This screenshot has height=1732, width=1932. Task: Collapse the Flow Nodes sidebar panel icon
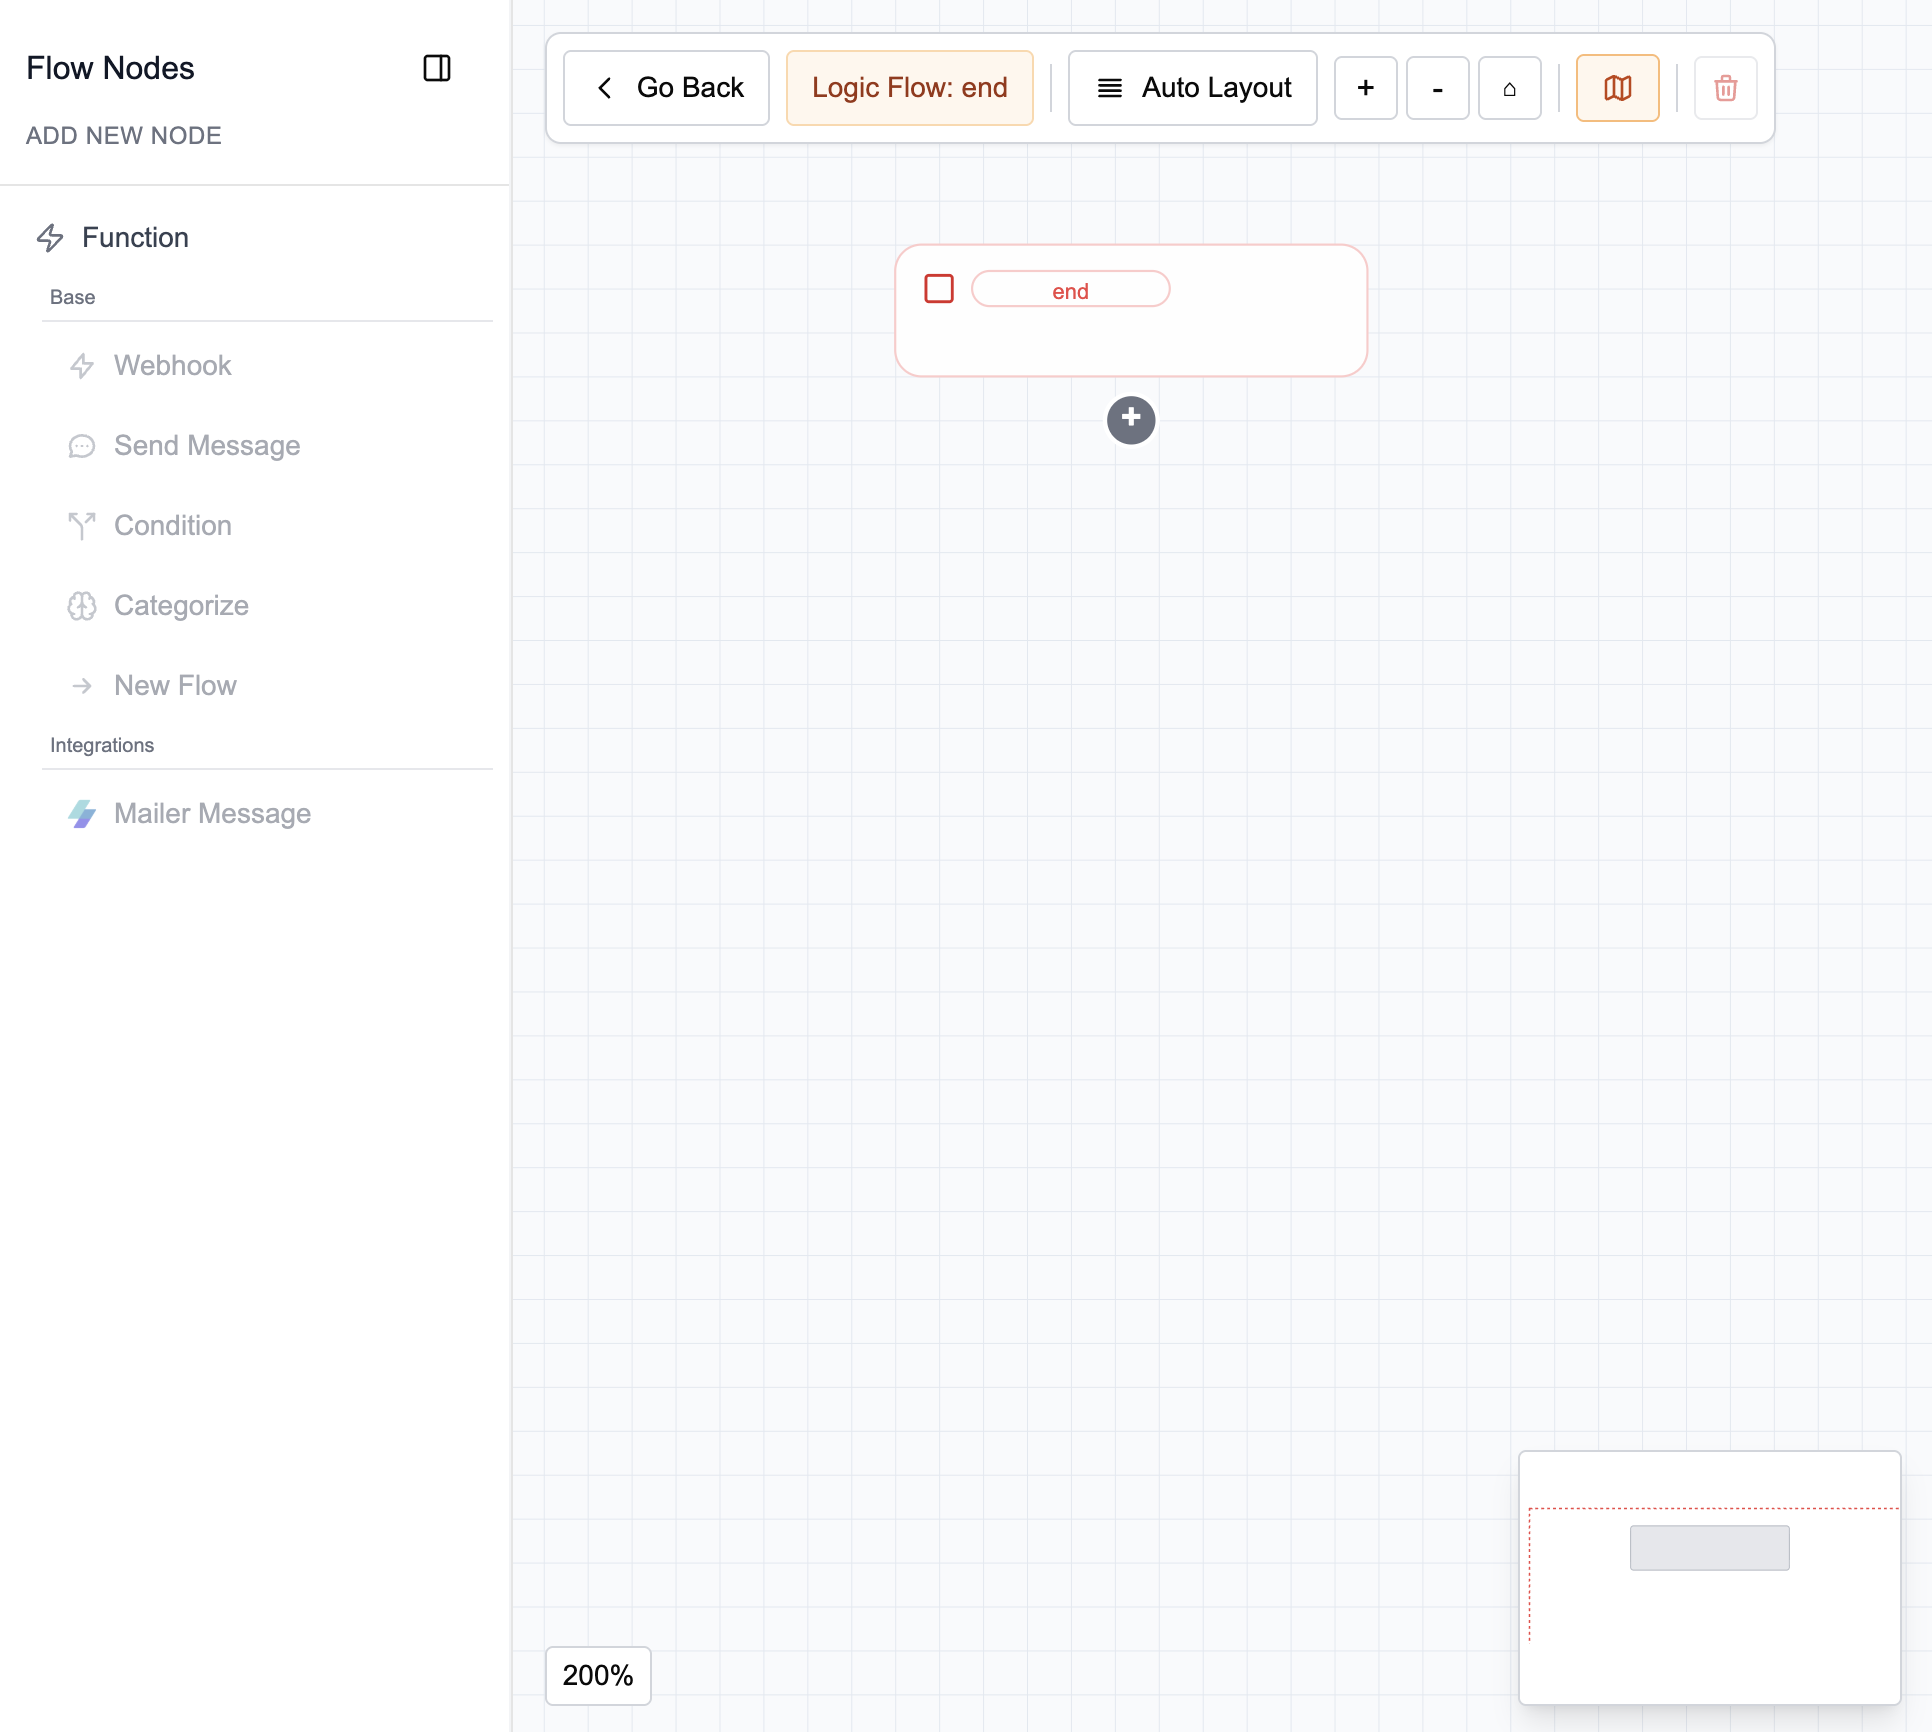(437, 68)
